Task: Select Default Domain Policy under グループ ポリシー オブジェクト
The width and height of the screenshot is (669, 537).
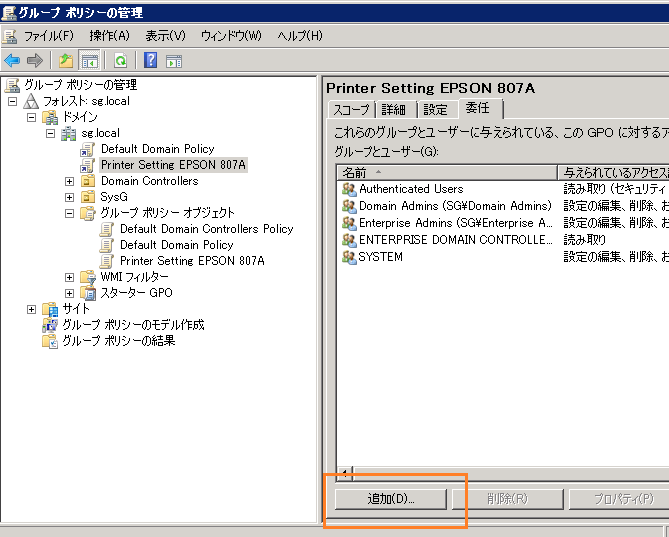Action: coord(177,245)
